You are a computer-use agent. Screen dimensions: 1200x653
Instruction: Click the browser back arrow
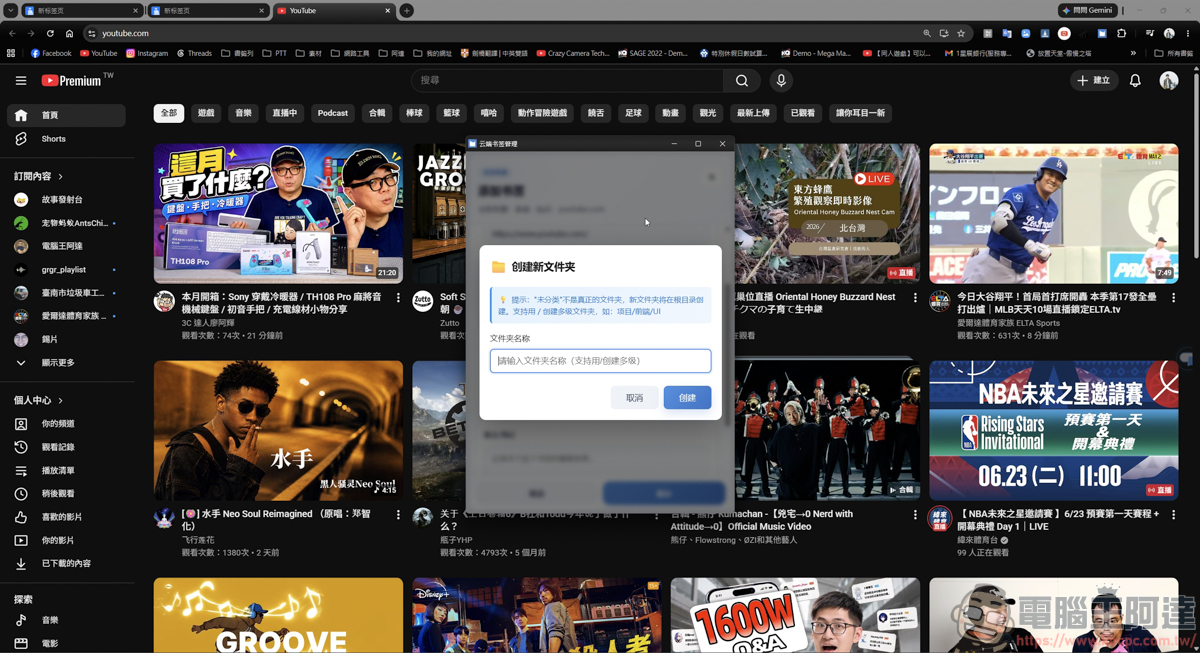pyautogui.click(x=12, y=33)
